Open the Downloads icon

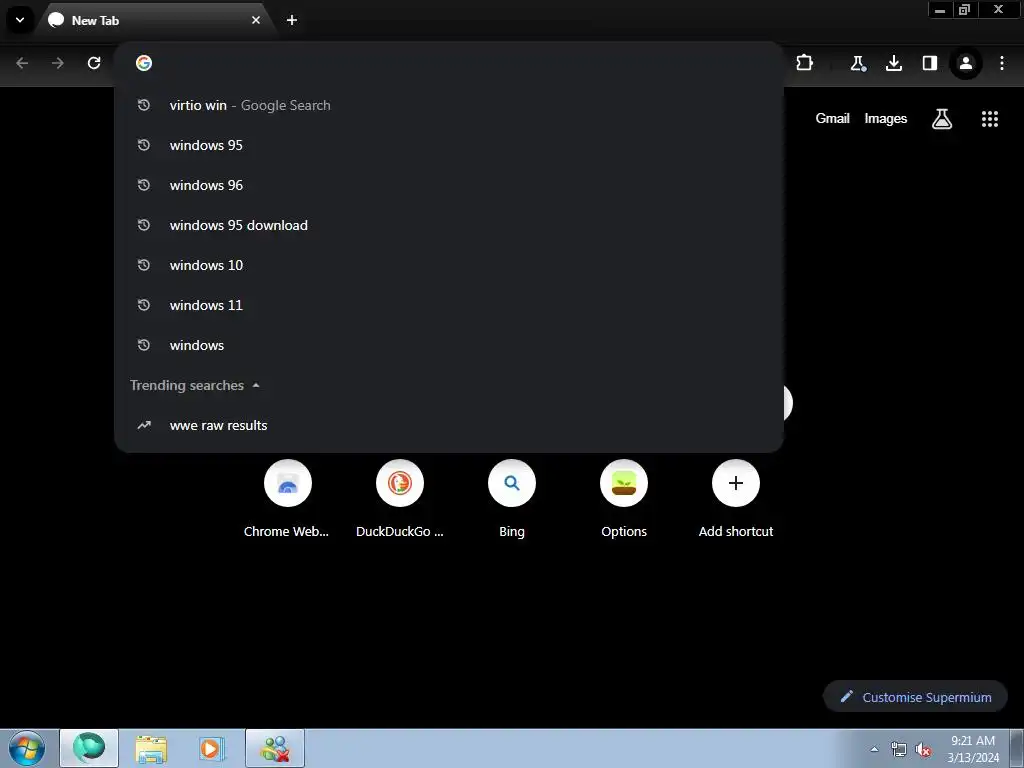click(893, 63)
